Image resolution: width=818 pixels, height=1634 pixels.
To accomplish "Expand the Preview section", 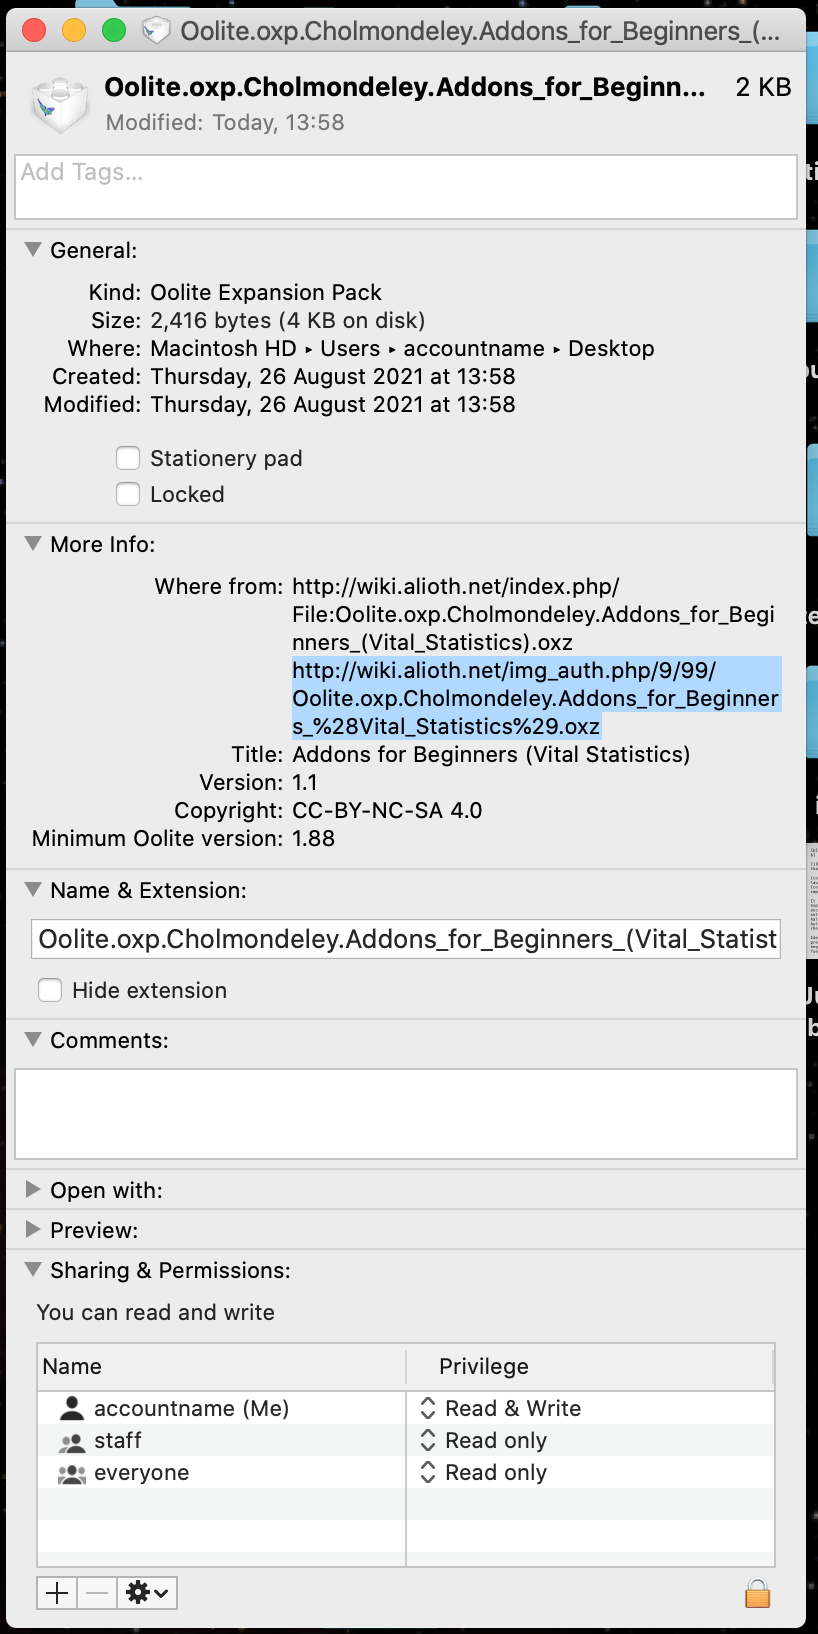I will pos(33,1229).
